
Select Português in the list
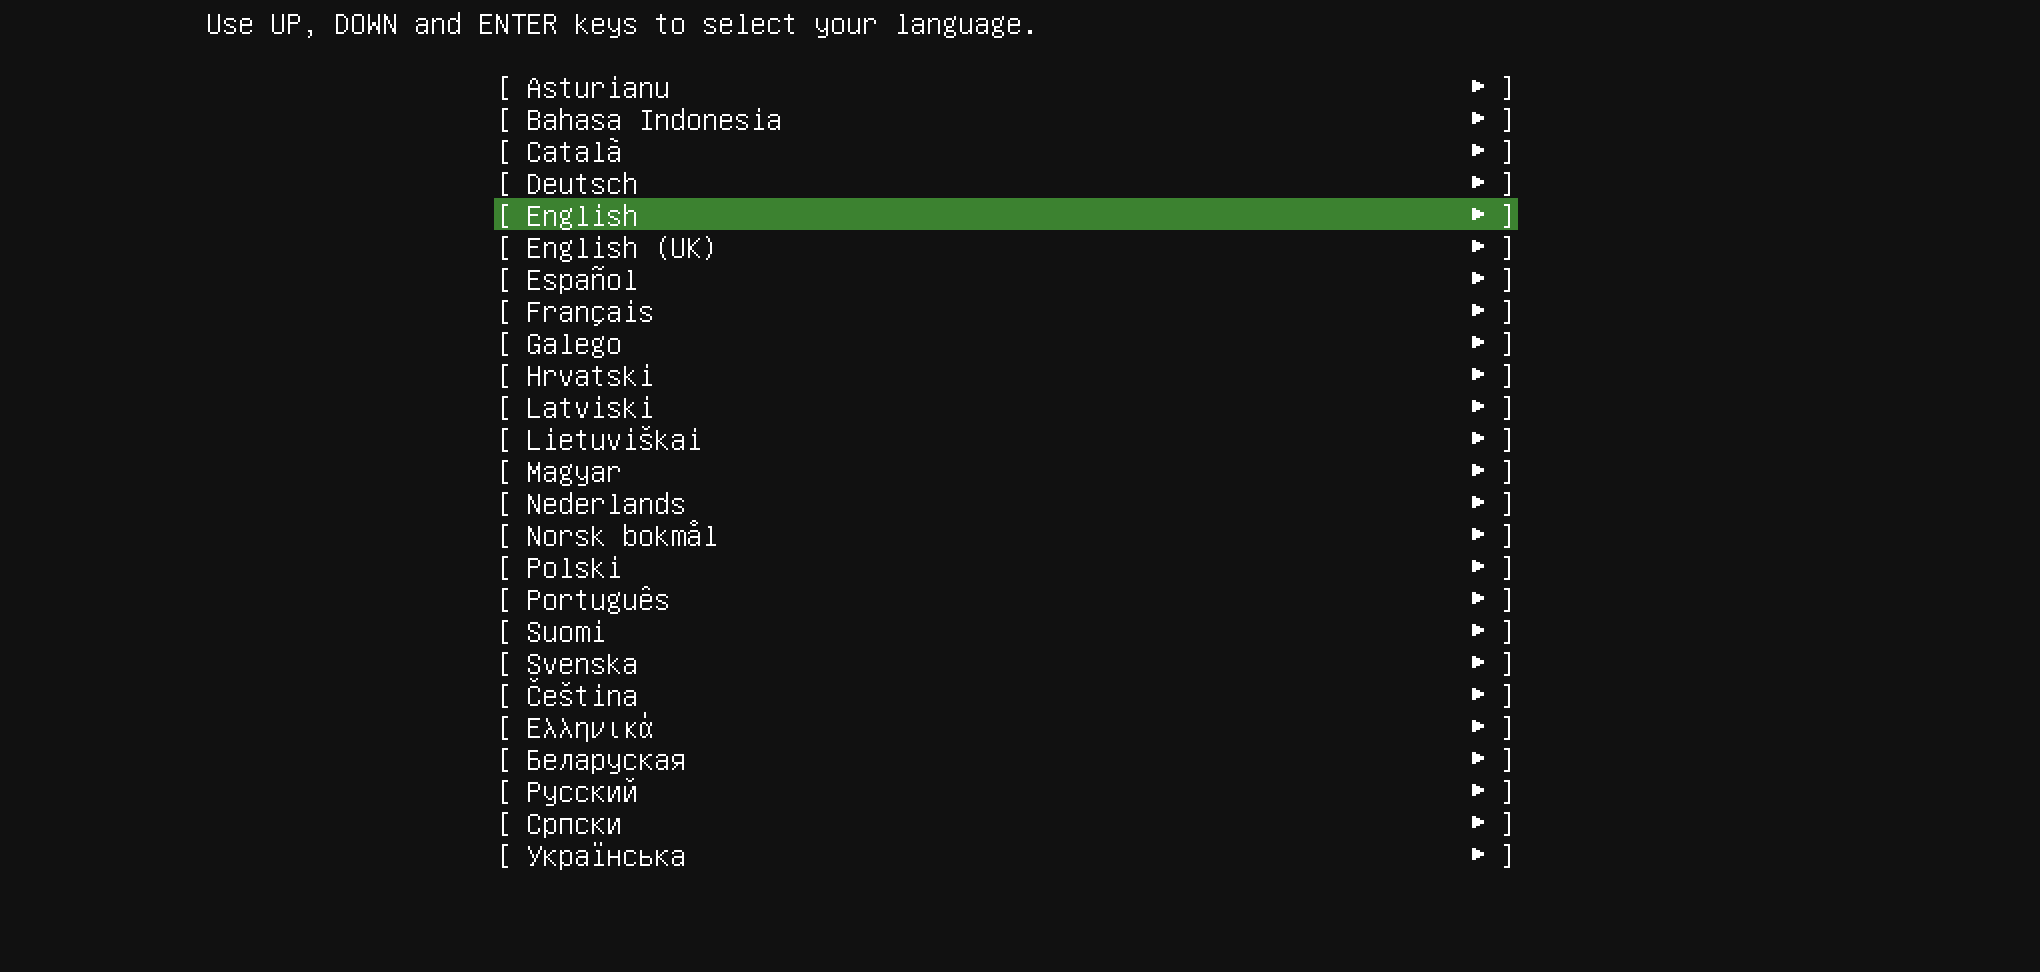(x=1006, y=600)
